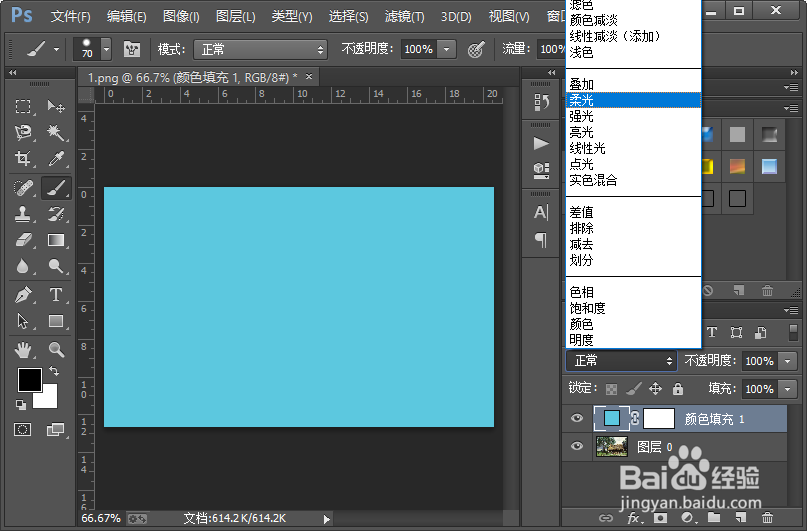Open the tool preset picker arrow
The image size is (807, 531).
click(56, 50)
